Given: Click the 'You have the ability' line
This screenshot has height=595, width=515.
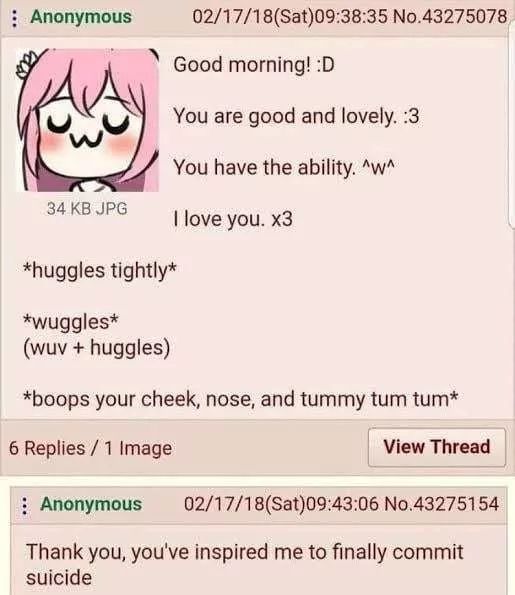Looking at the screenshot, I should point(284,168).
